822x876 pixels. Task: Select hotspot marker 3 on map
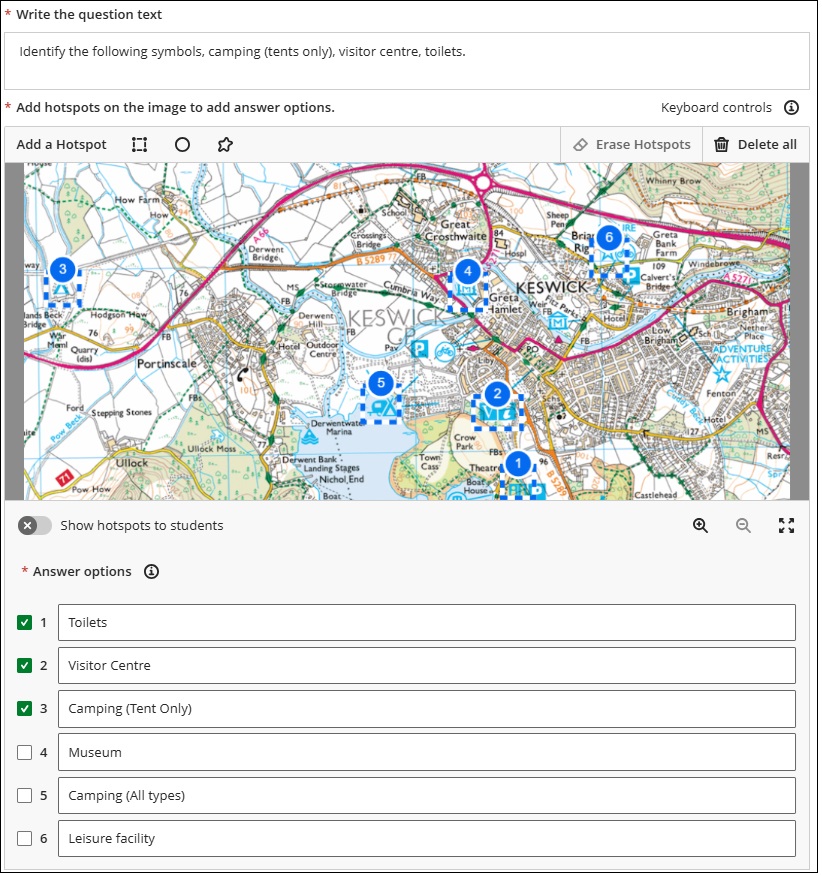click(x=63, y=269)
